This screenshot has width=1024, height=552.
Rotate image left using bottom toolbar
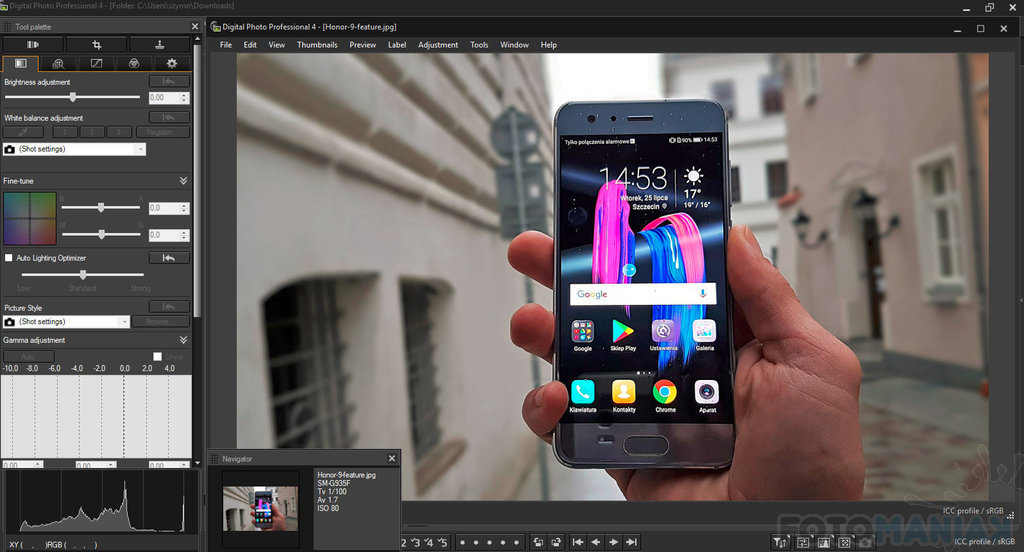[538, 542]
